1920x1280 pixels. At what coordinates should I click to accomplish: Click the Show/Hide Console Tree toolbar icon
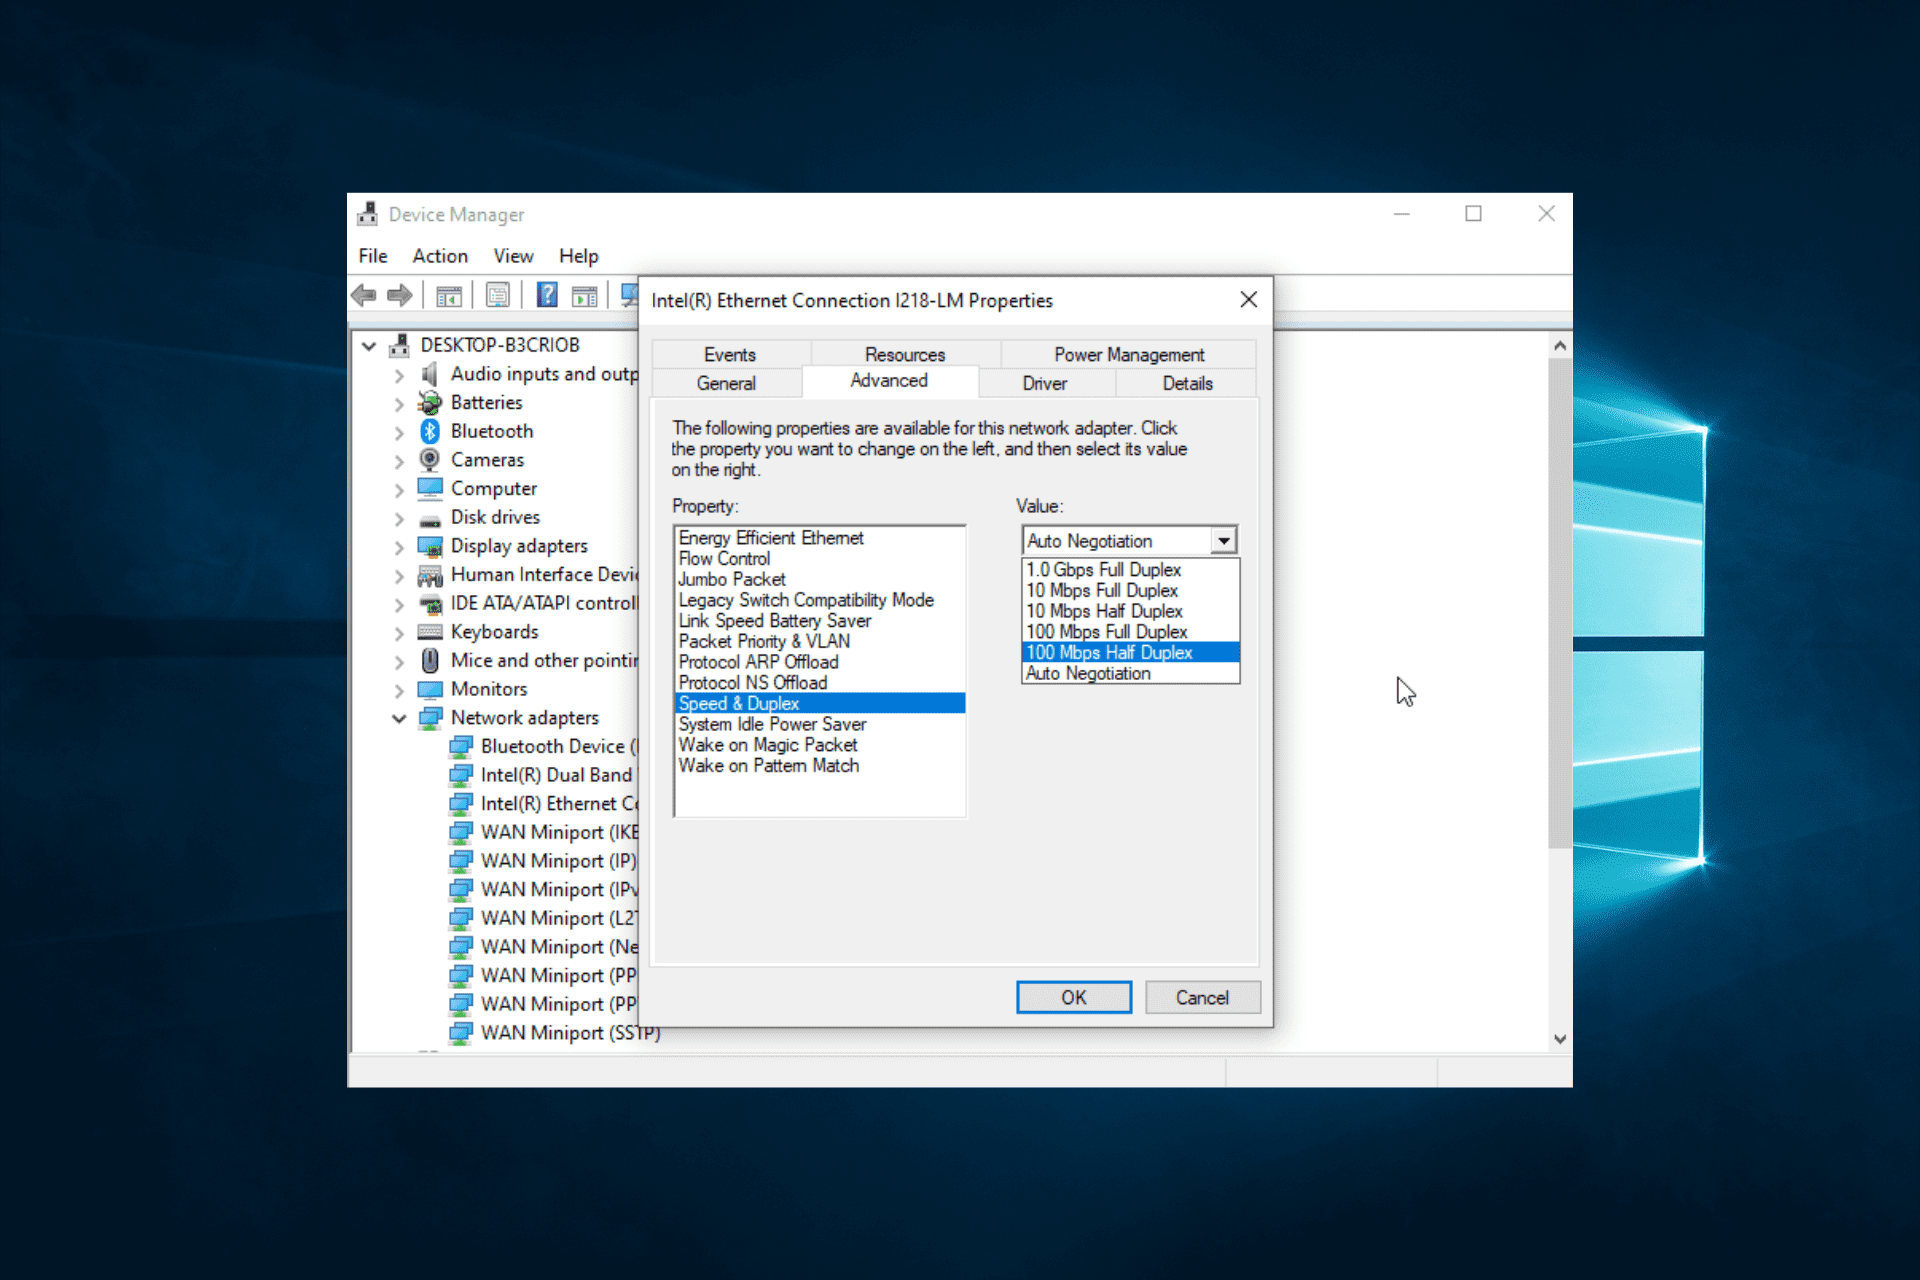(x=449, y=296)
